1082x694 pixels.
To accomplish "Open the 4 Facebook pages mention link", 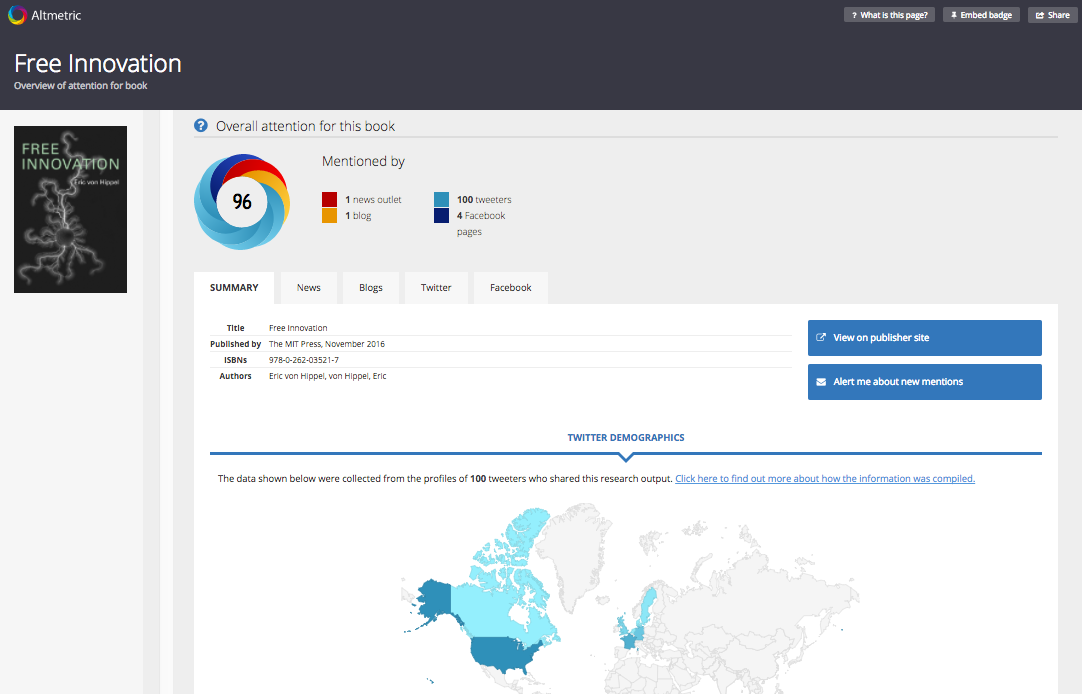I will coord(481,224).
